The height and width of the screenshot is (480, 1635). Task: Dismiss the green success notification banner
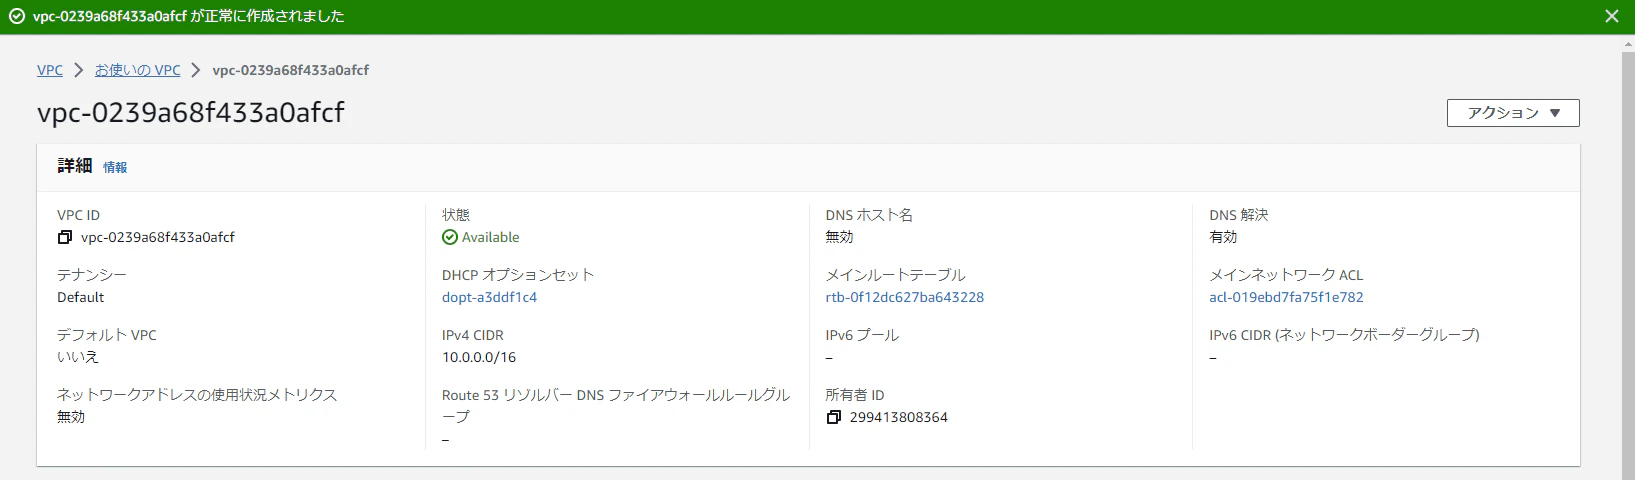(x=1611, y=16)
